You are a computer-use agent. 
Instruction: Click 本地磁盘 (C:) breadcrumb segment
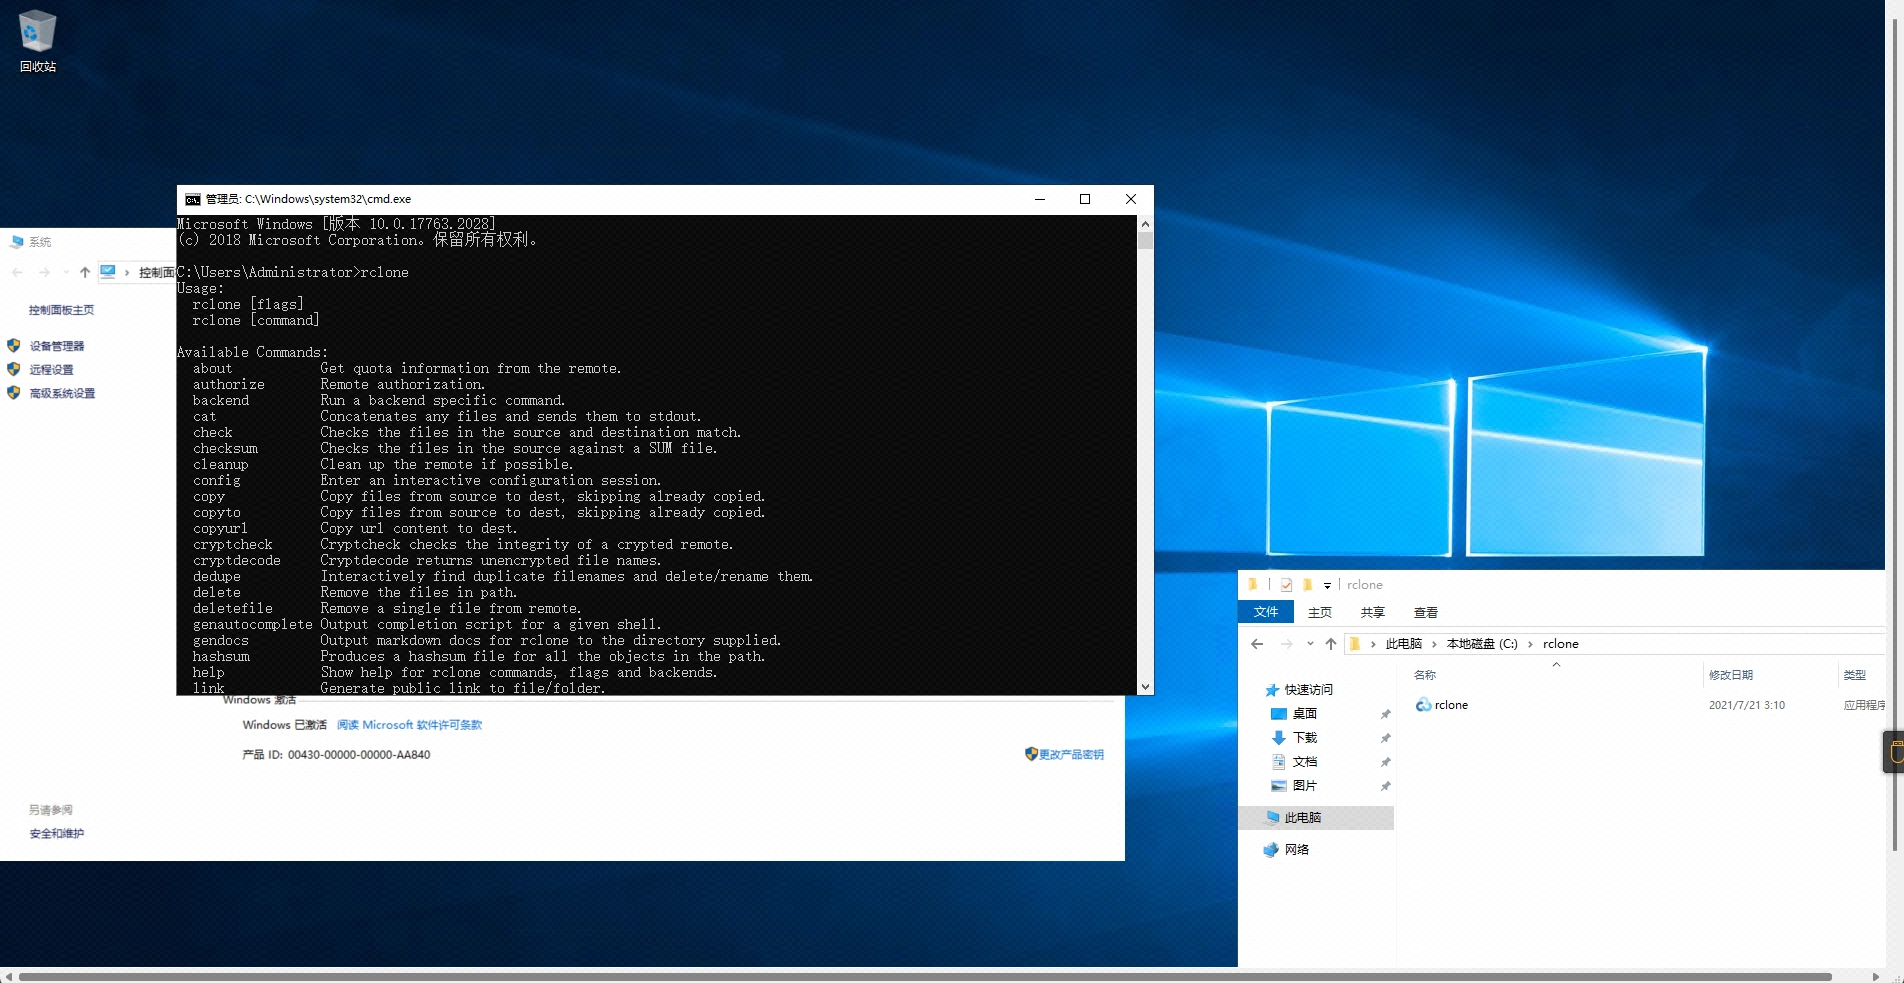click(1482, 644)
